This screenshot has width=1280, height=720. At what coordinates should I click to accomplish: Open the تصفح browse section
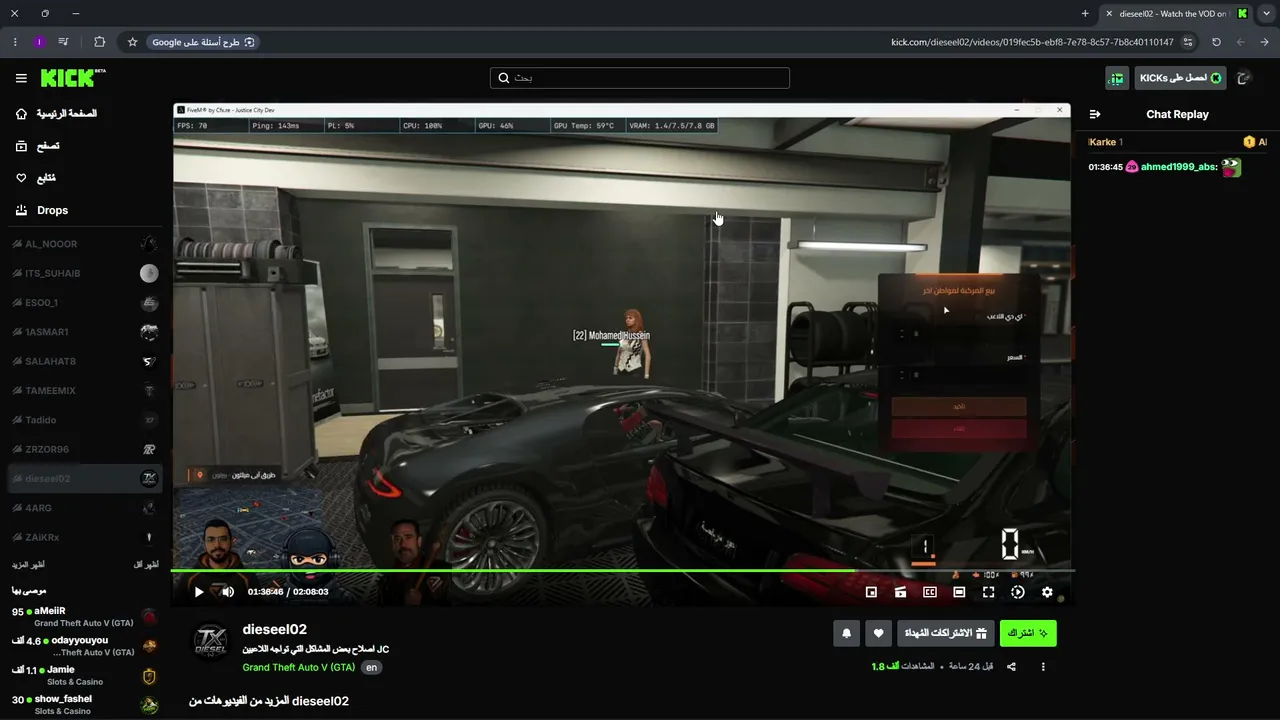(37, 146)
